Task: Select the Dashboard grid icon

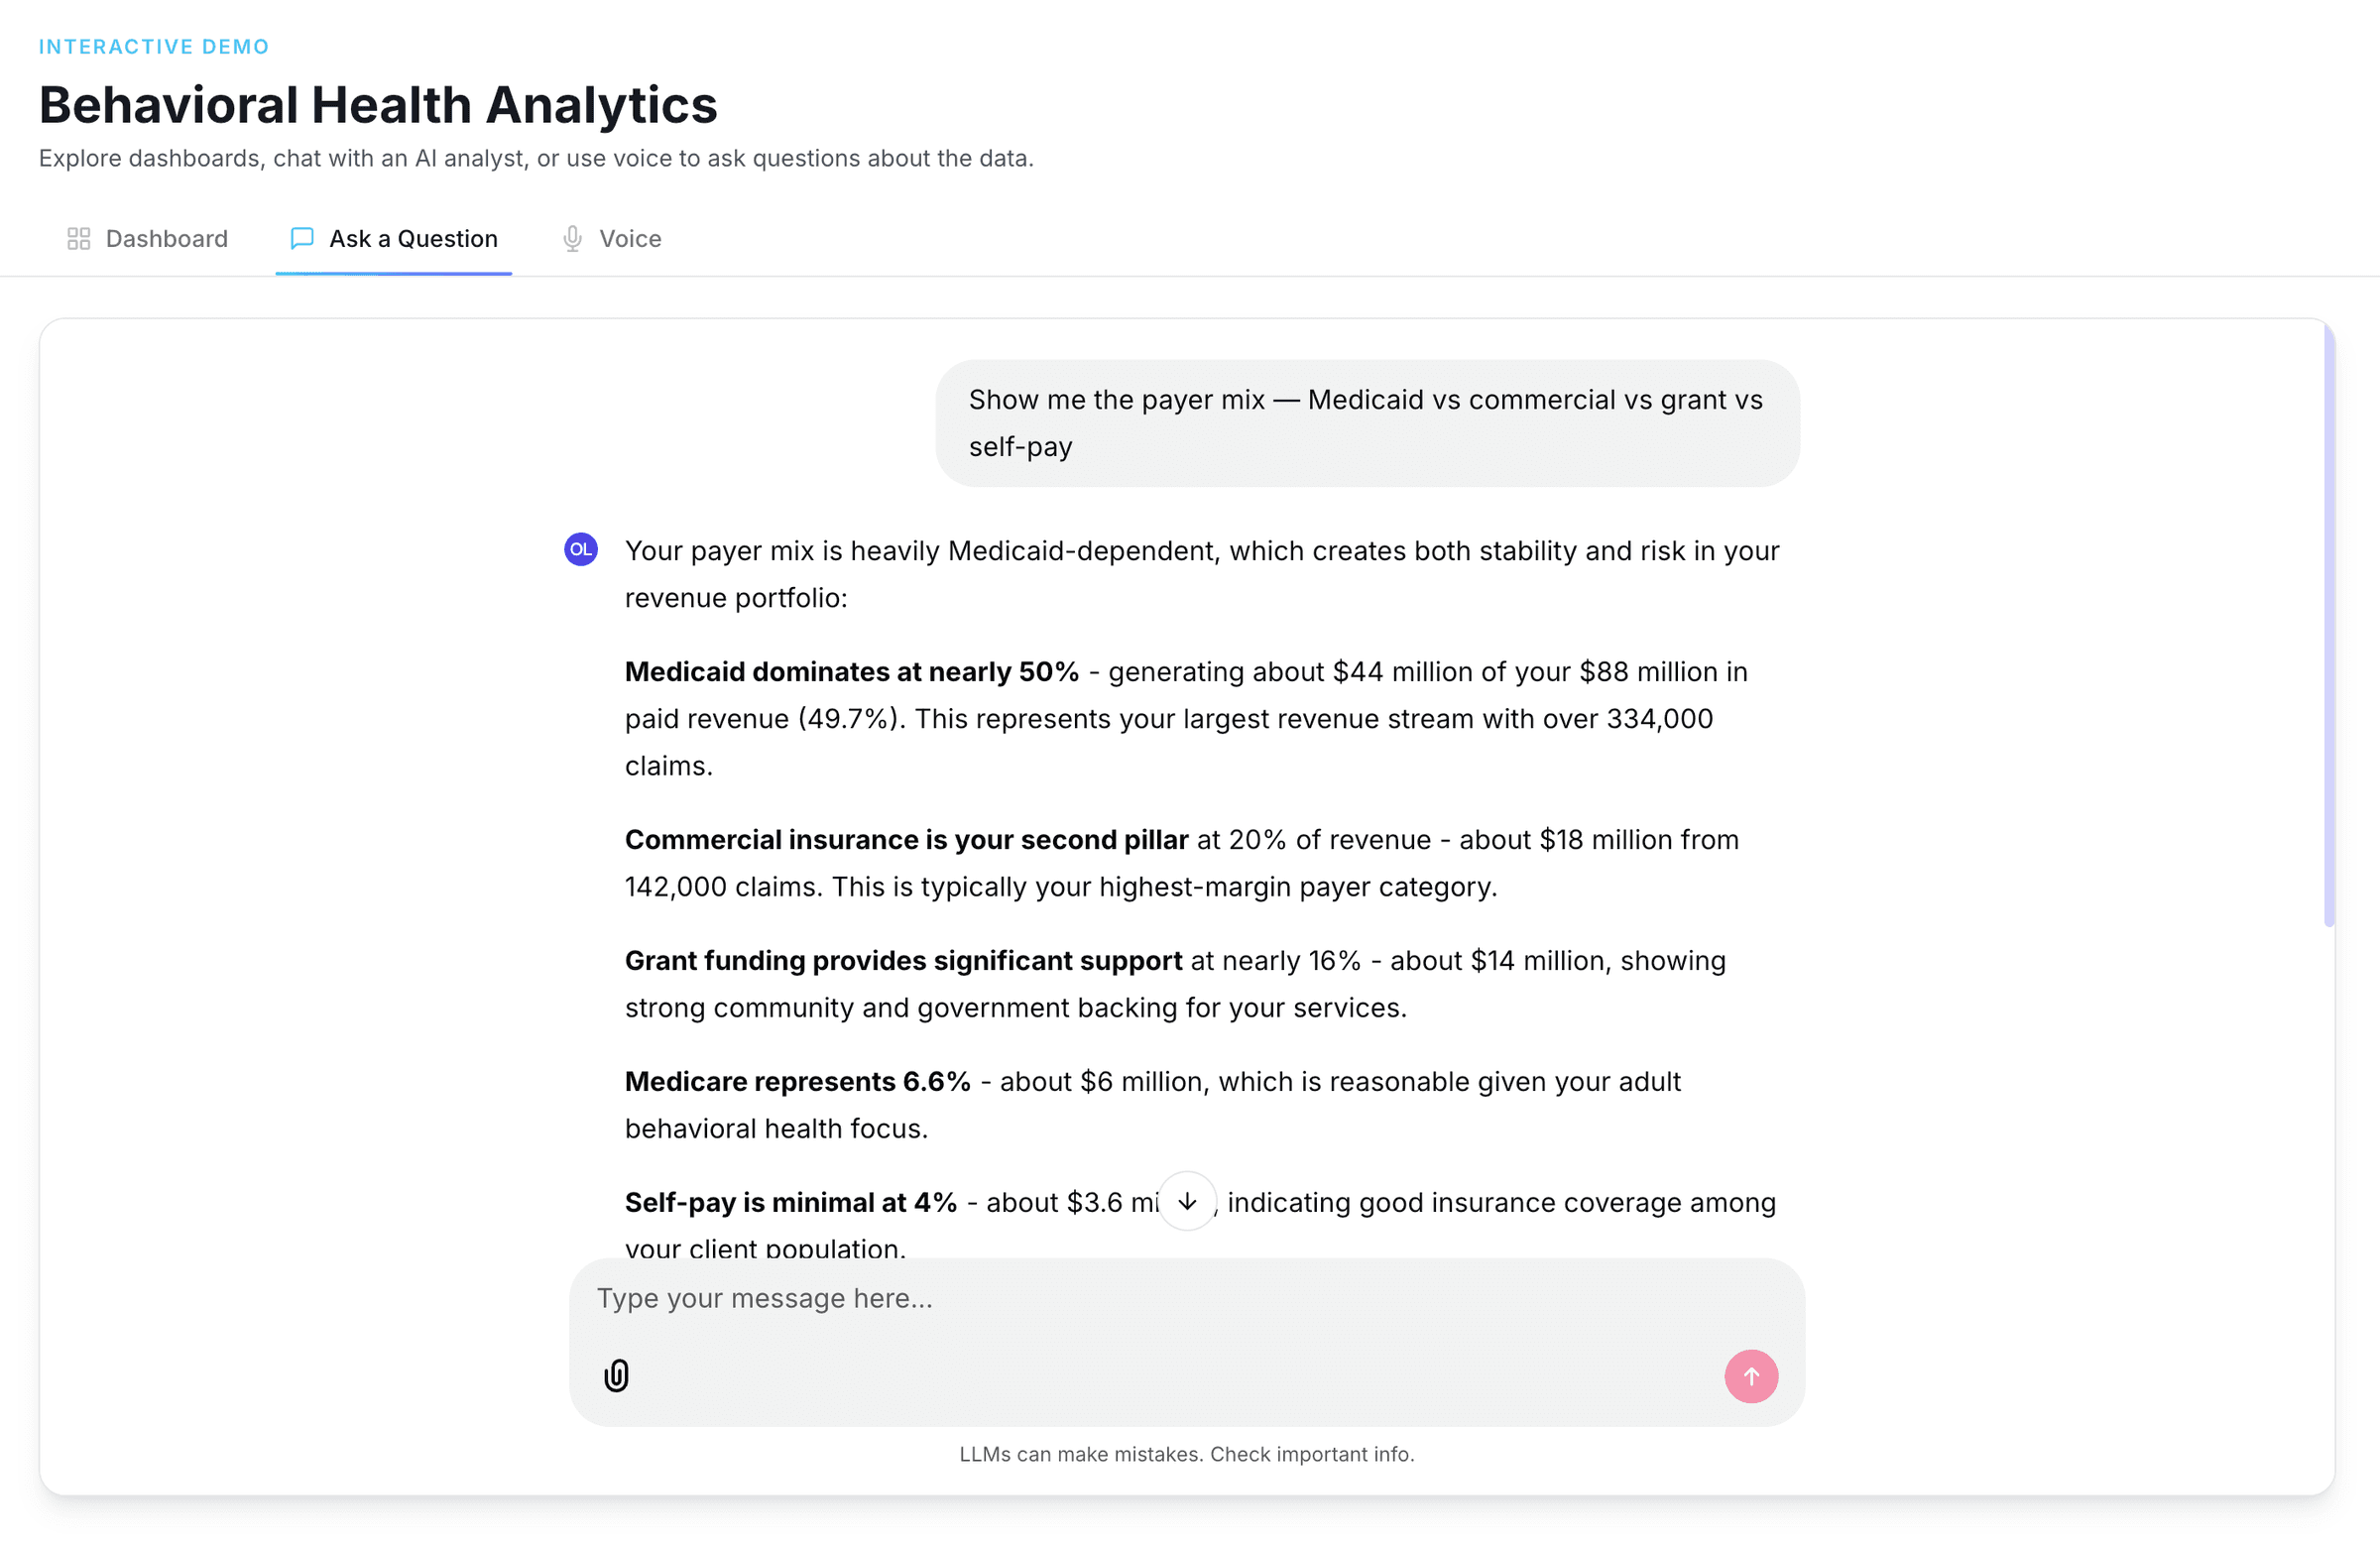Action: click(79, 238)
